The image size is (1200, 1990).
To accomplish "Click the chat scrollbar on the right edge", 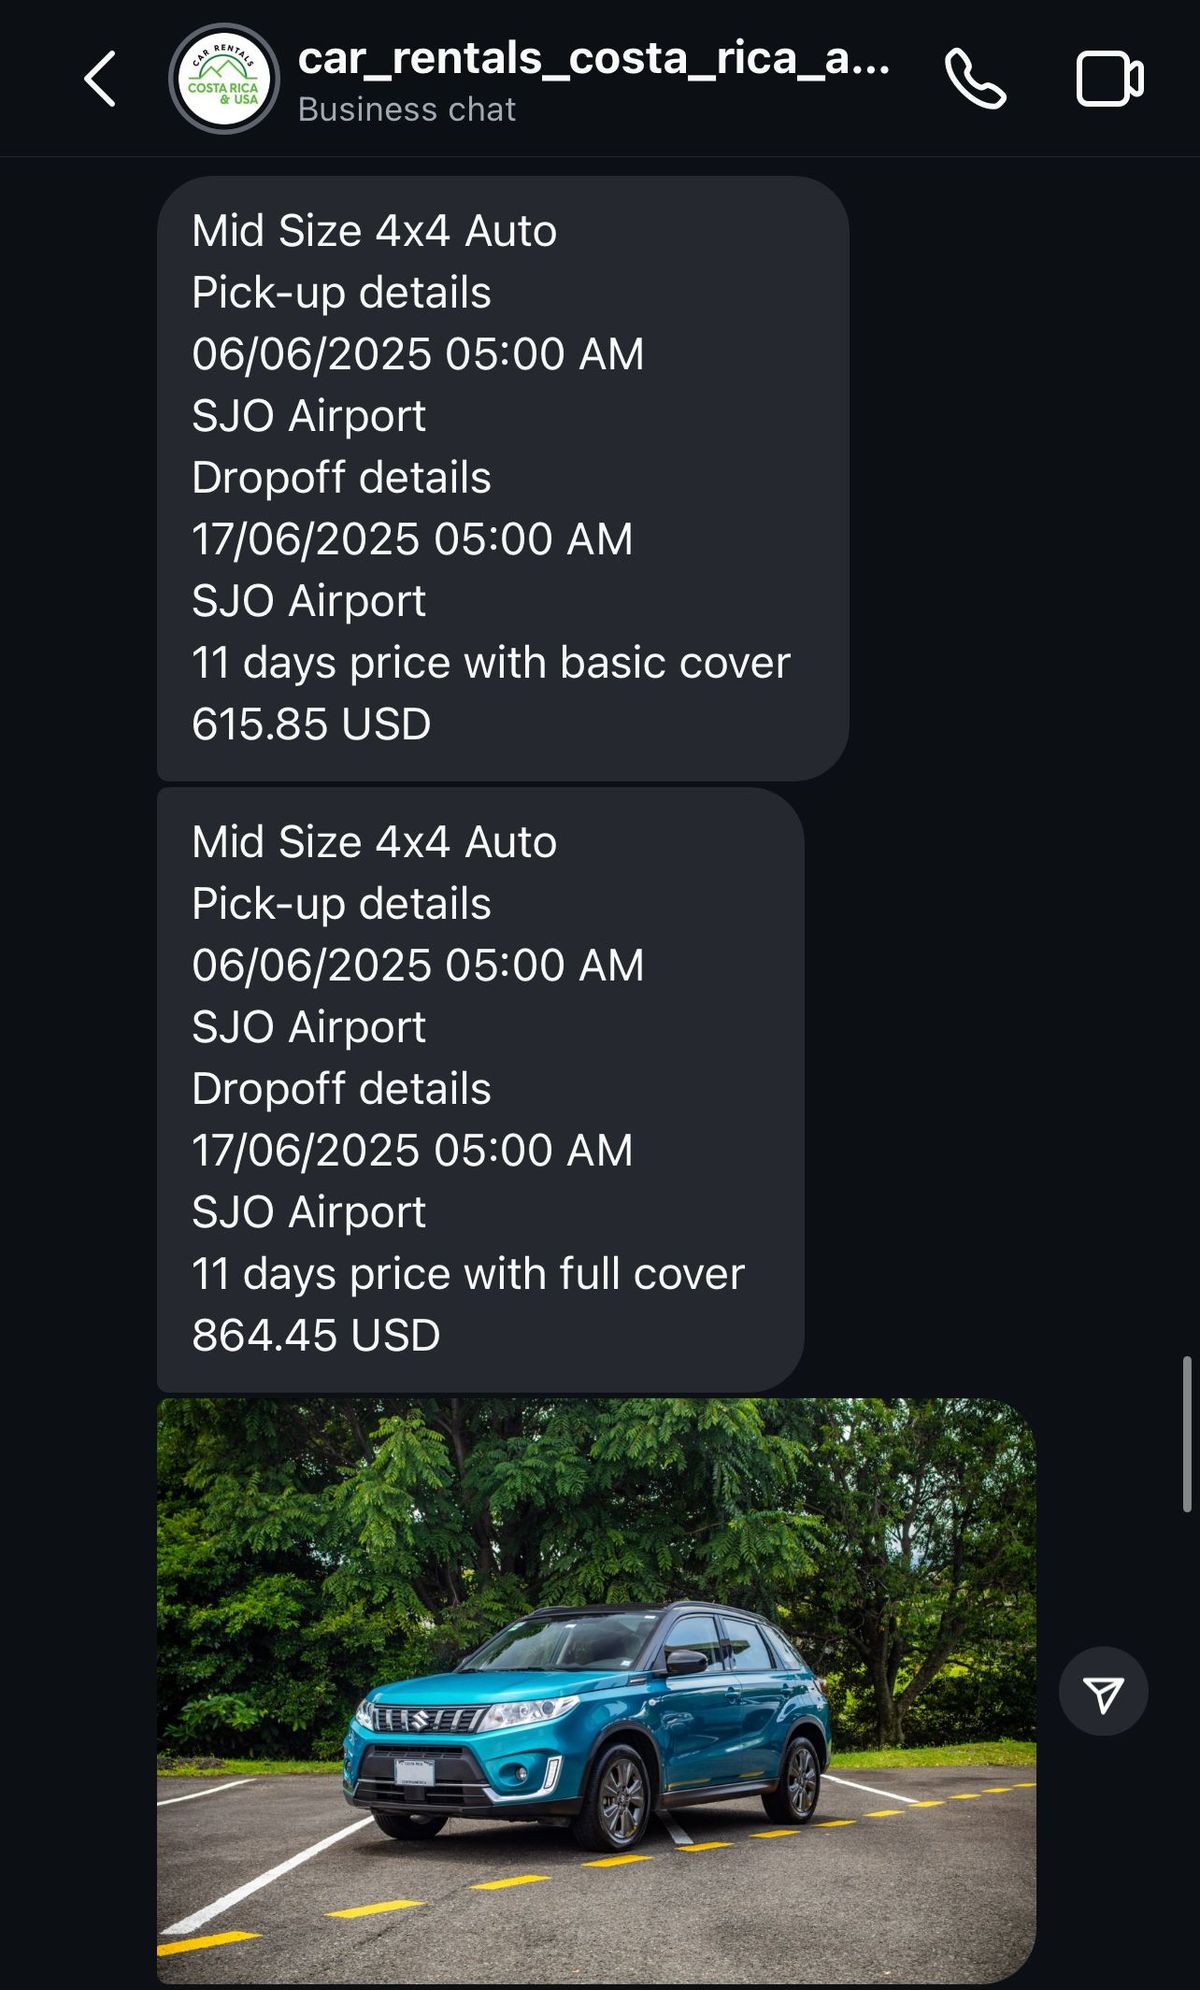I will tap(1187, 1434).
